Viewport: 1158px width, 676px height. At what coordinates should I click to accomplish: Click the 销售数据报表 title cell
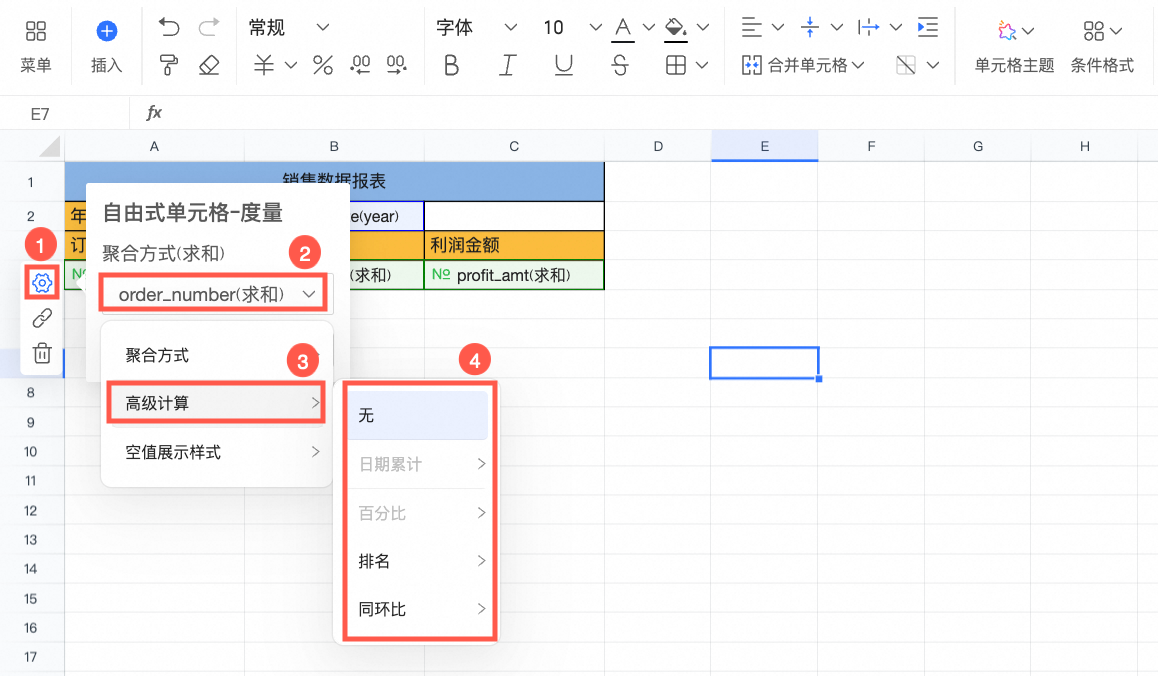[x=334, y=181]
